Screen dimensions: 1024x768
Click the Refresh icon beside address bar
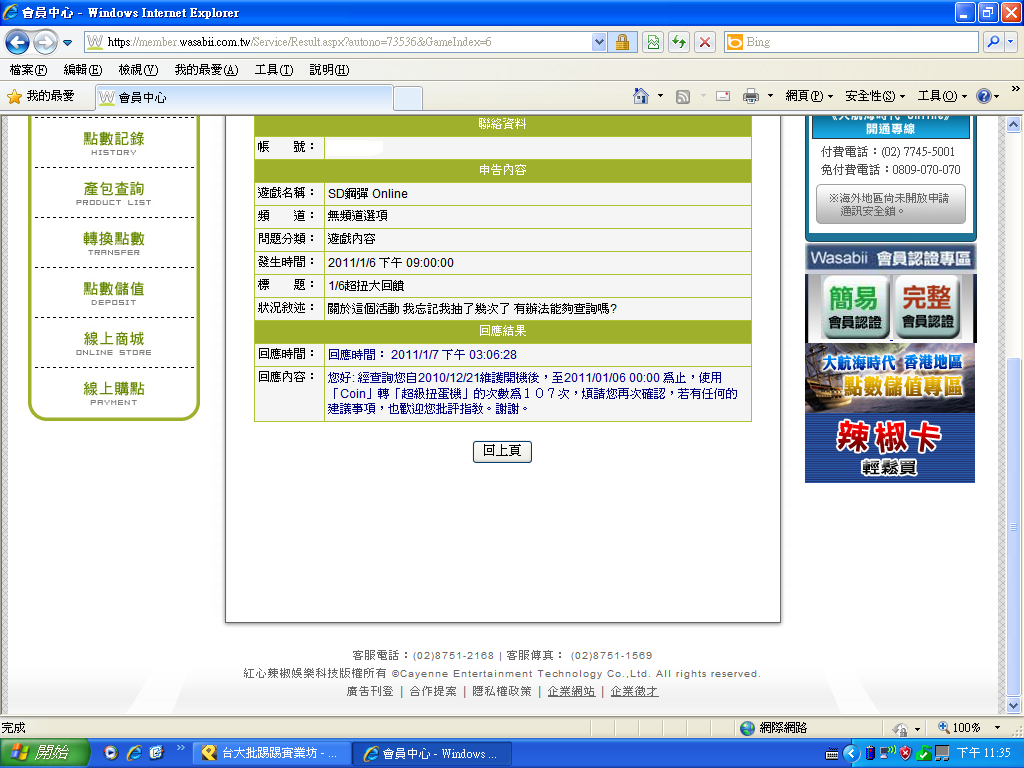click(x=680, y=42)
